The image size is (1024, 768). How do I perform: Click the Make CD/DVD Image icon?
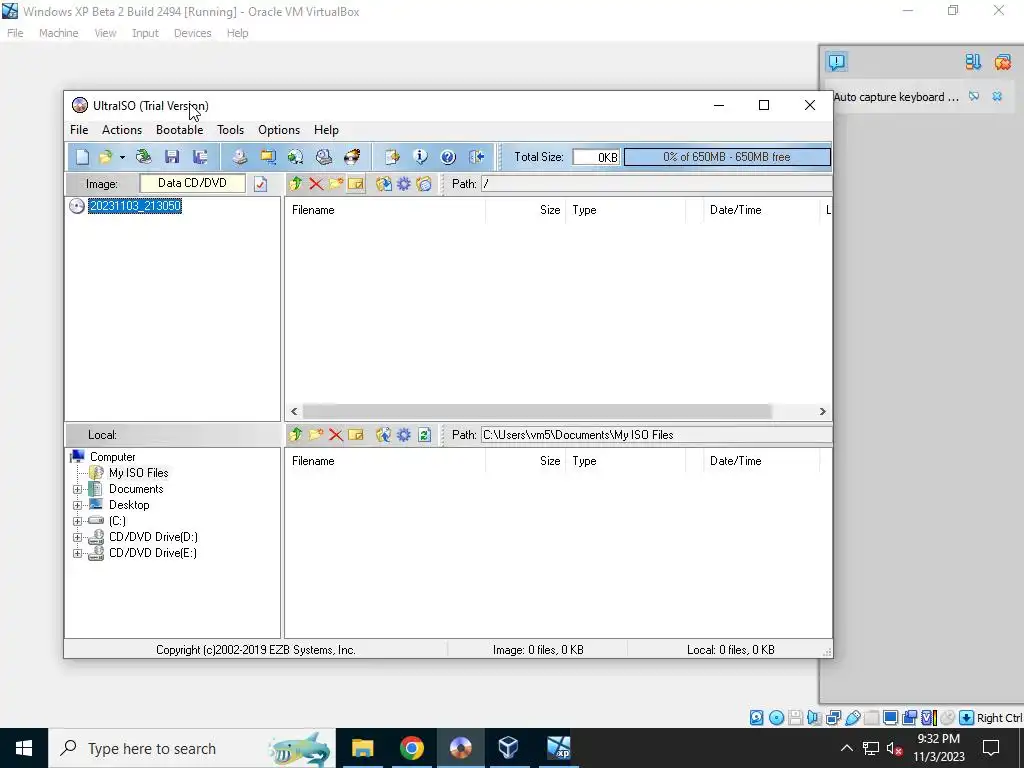pyautogui.click(x=240, y=157)
